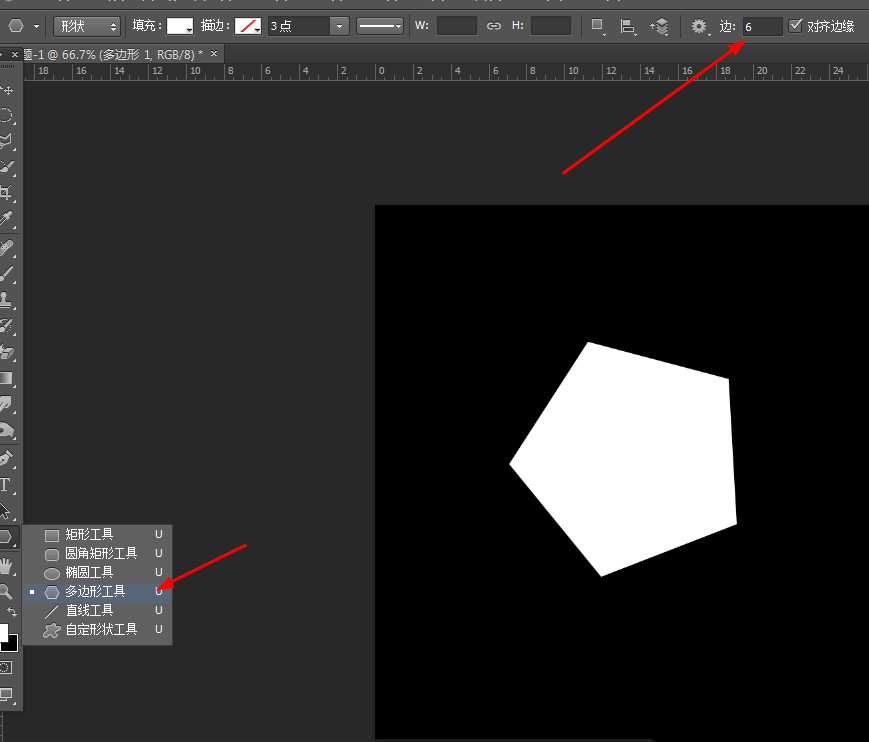
Task: Pick the Clone Stamp tool
Action: click(x=7, y=299)
